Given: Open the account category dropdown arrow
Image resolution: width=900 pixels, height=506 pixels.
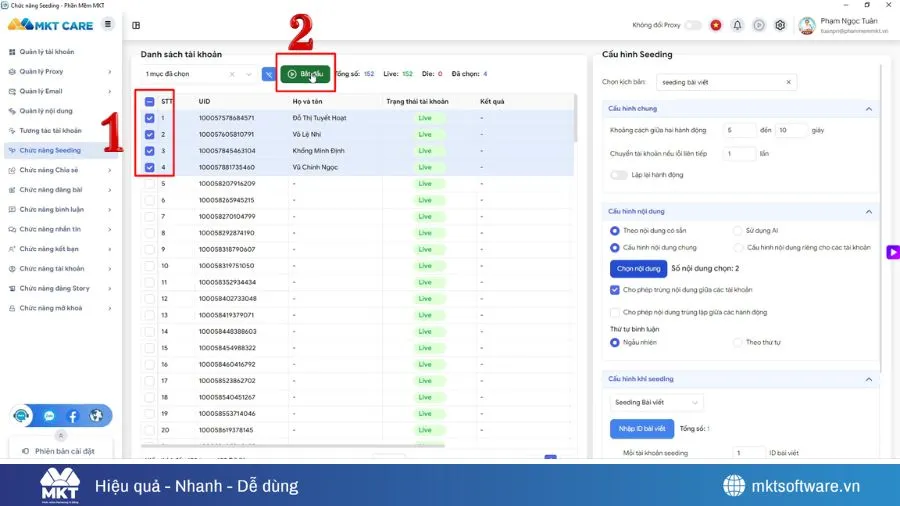Looking at the screenshot, I should coord(249,74).
